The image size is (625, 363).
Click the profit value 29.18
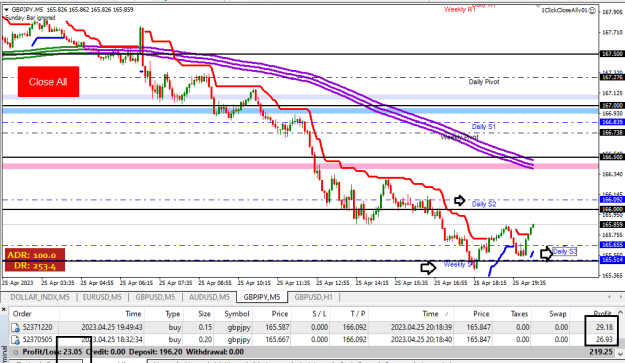click(x=604, y=328)
